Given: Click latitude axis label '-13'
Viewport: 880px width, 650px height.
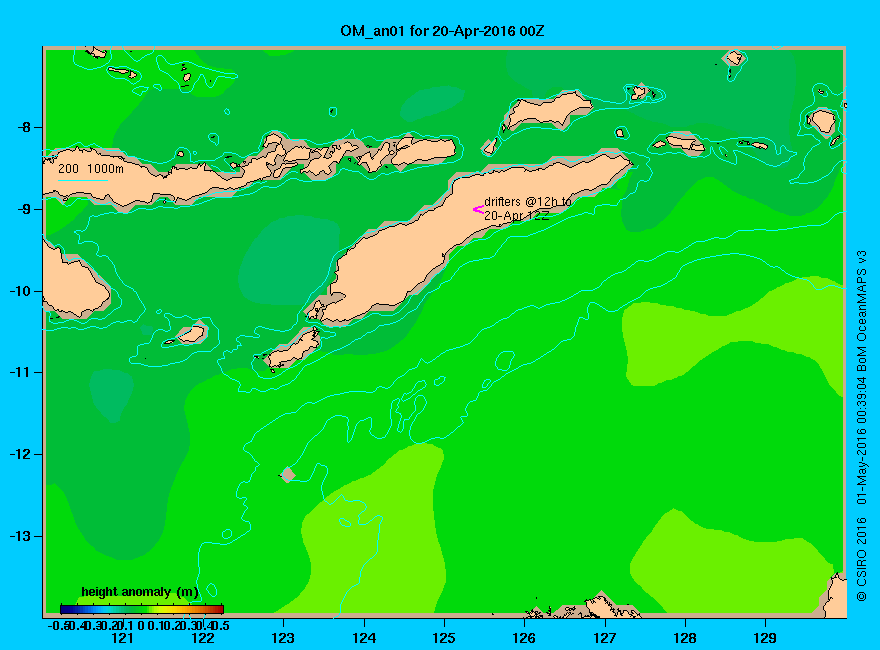Looking at the screenshot, I should point(20,536).
